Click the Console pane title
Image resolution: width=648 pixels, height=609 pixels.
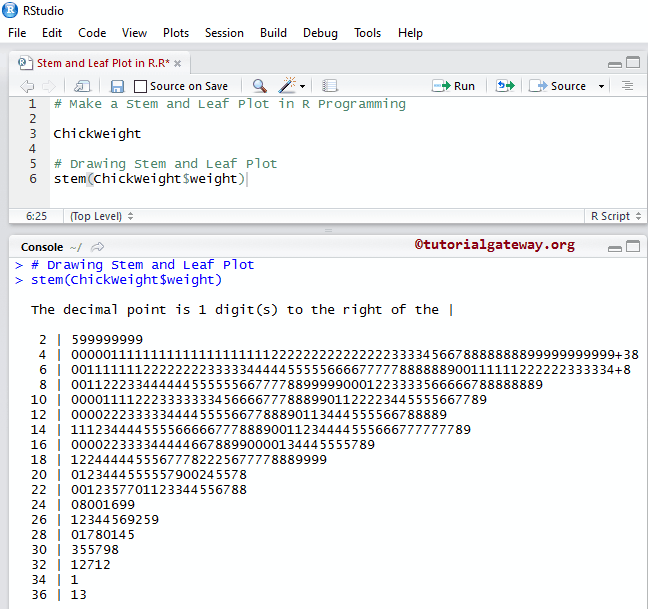(x=42, y=247)
